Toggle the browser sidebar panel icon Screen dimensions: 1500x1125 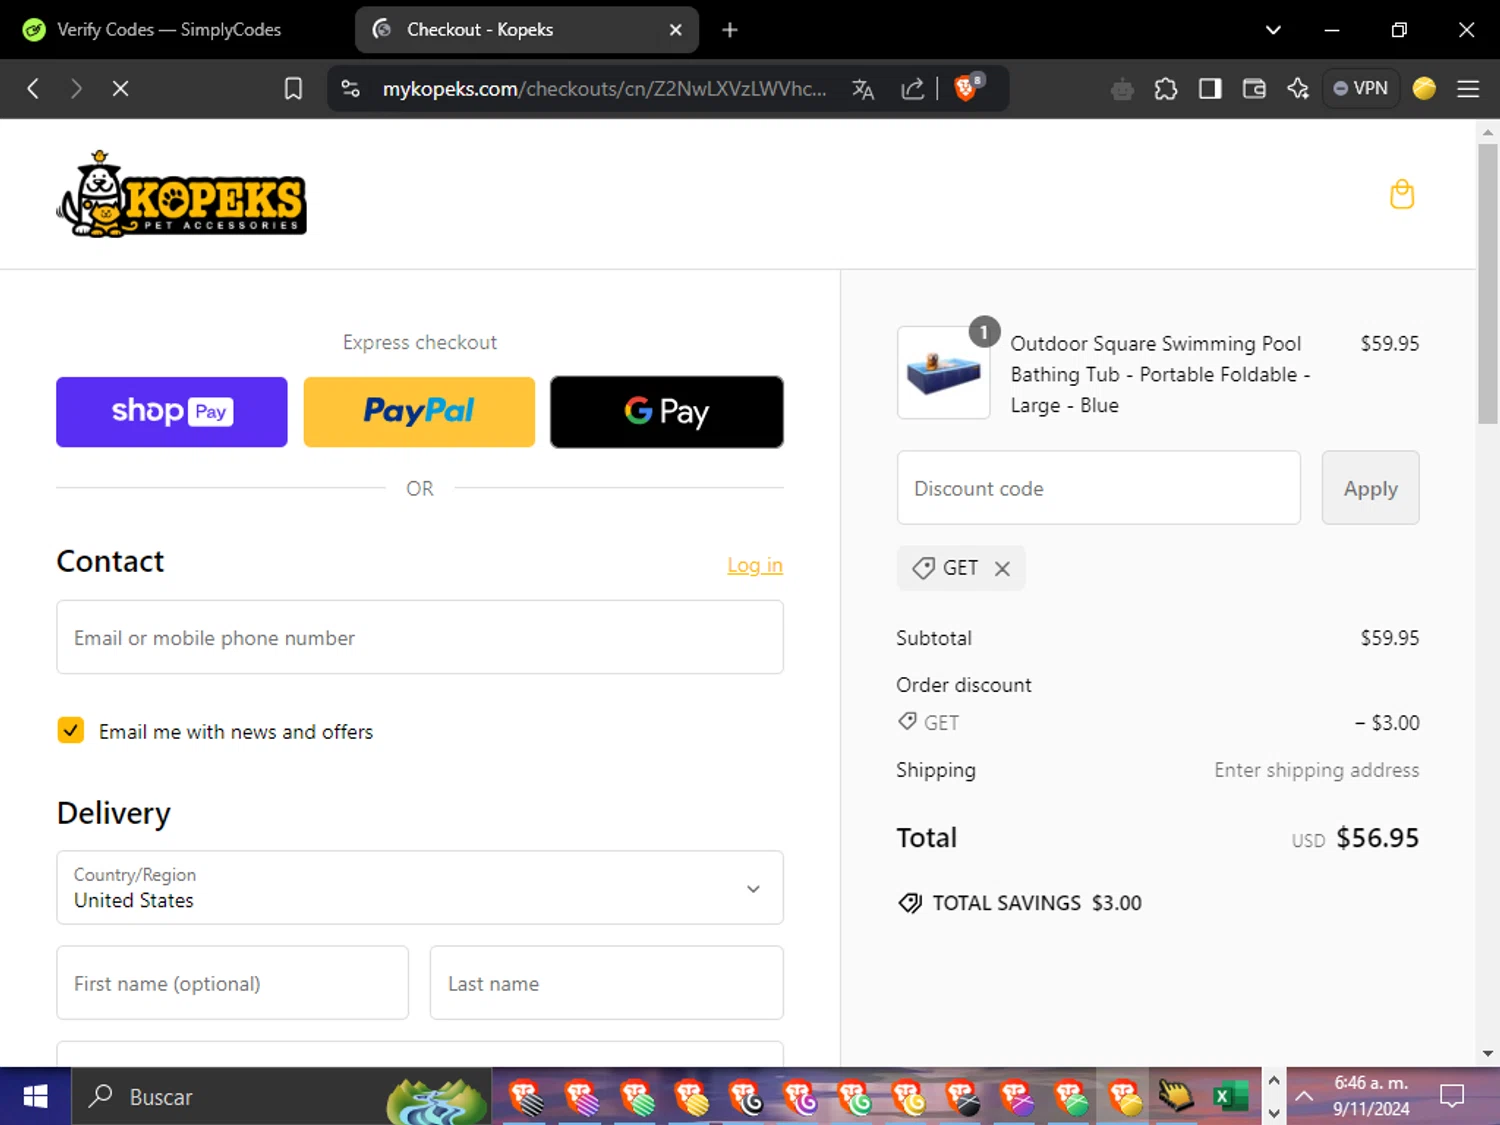pos(1210,89)
